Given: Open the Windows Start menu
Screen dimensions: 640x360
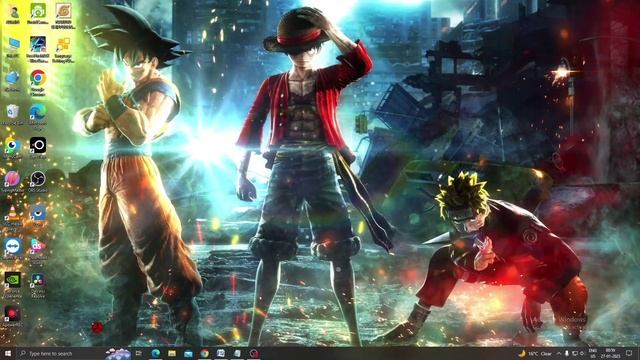Looking at the screenshot, I should pos(8,353).
